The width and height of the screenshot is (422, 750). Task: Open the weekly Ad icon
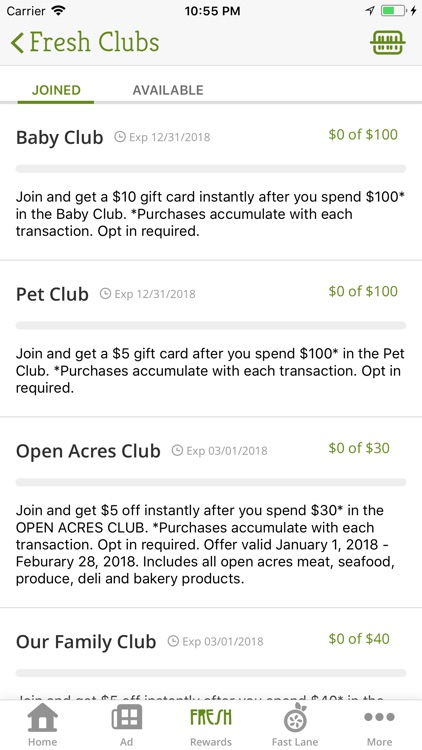127,717
